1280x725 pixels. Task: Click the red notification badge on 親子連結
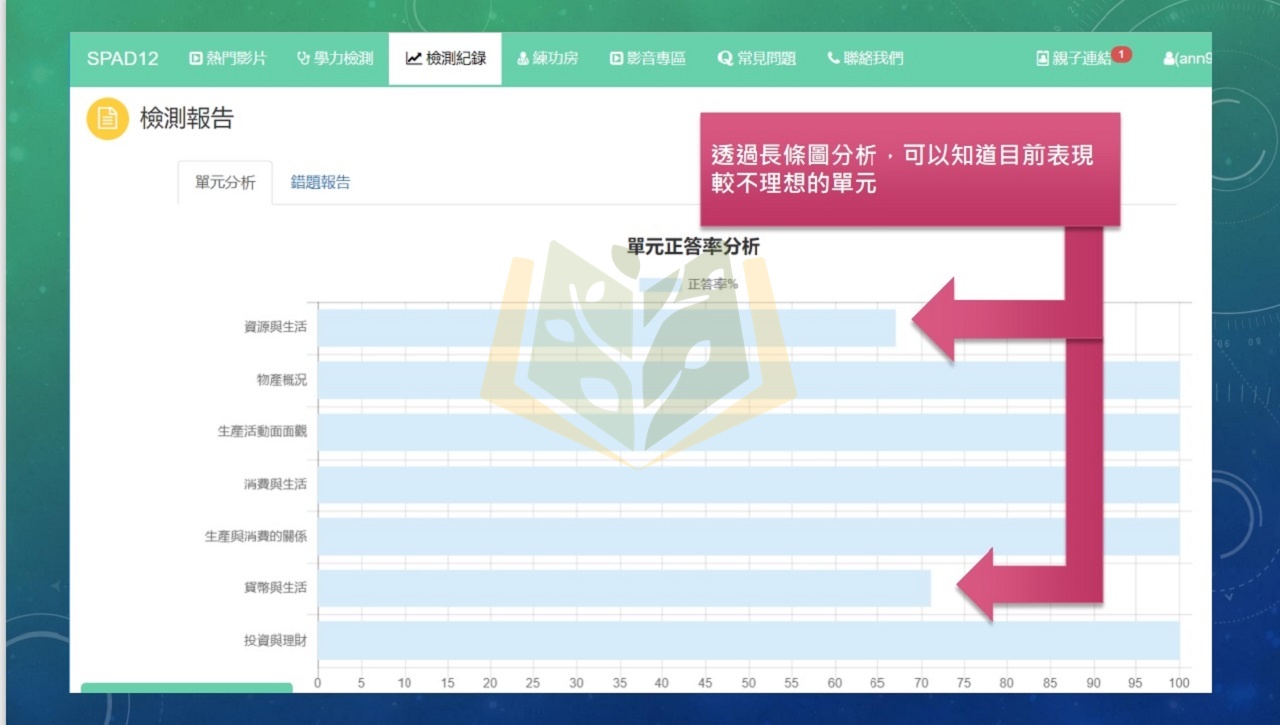[1121, 54]
